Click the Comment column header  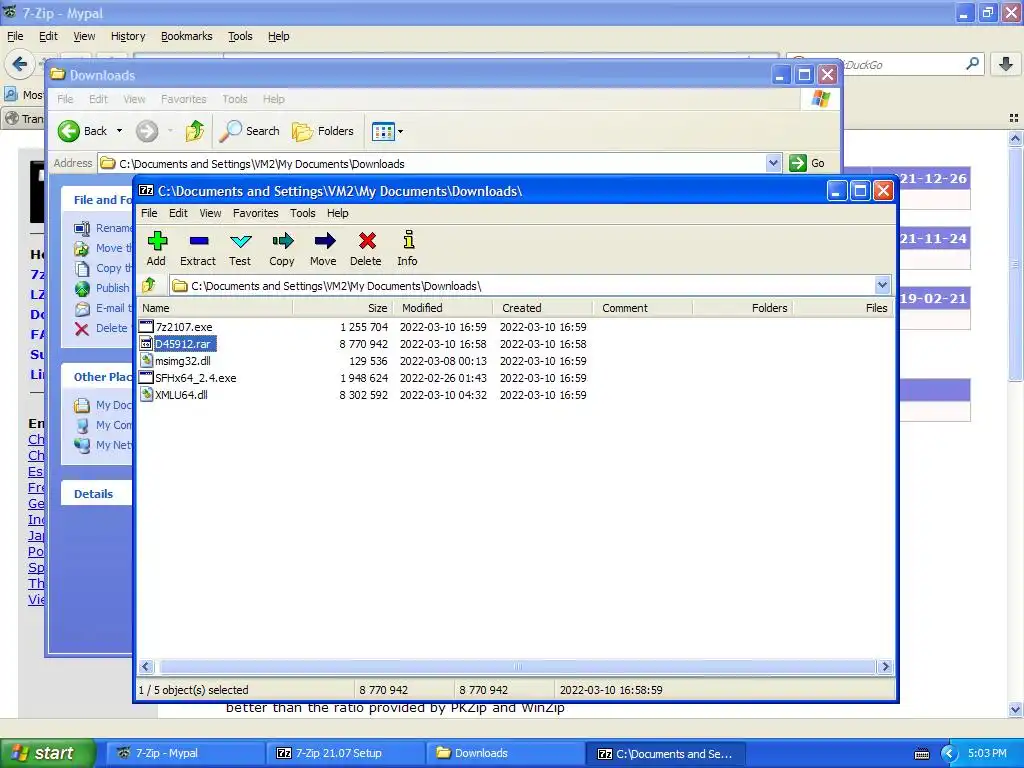[x=643, y=308]
